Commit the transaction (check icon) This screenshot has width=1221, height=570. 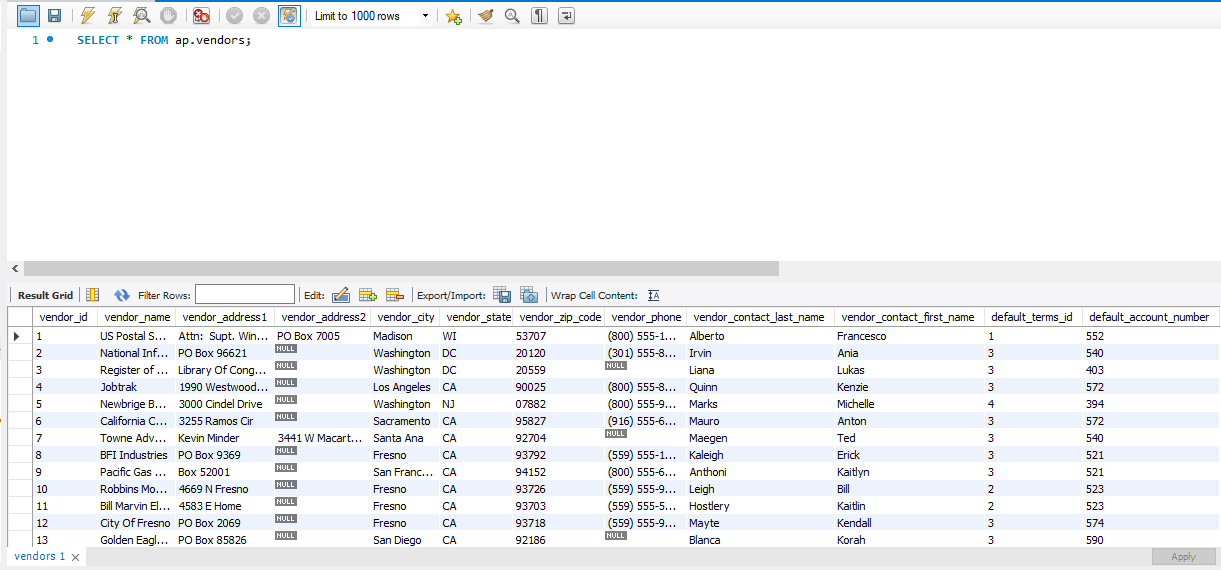(234, 15)
